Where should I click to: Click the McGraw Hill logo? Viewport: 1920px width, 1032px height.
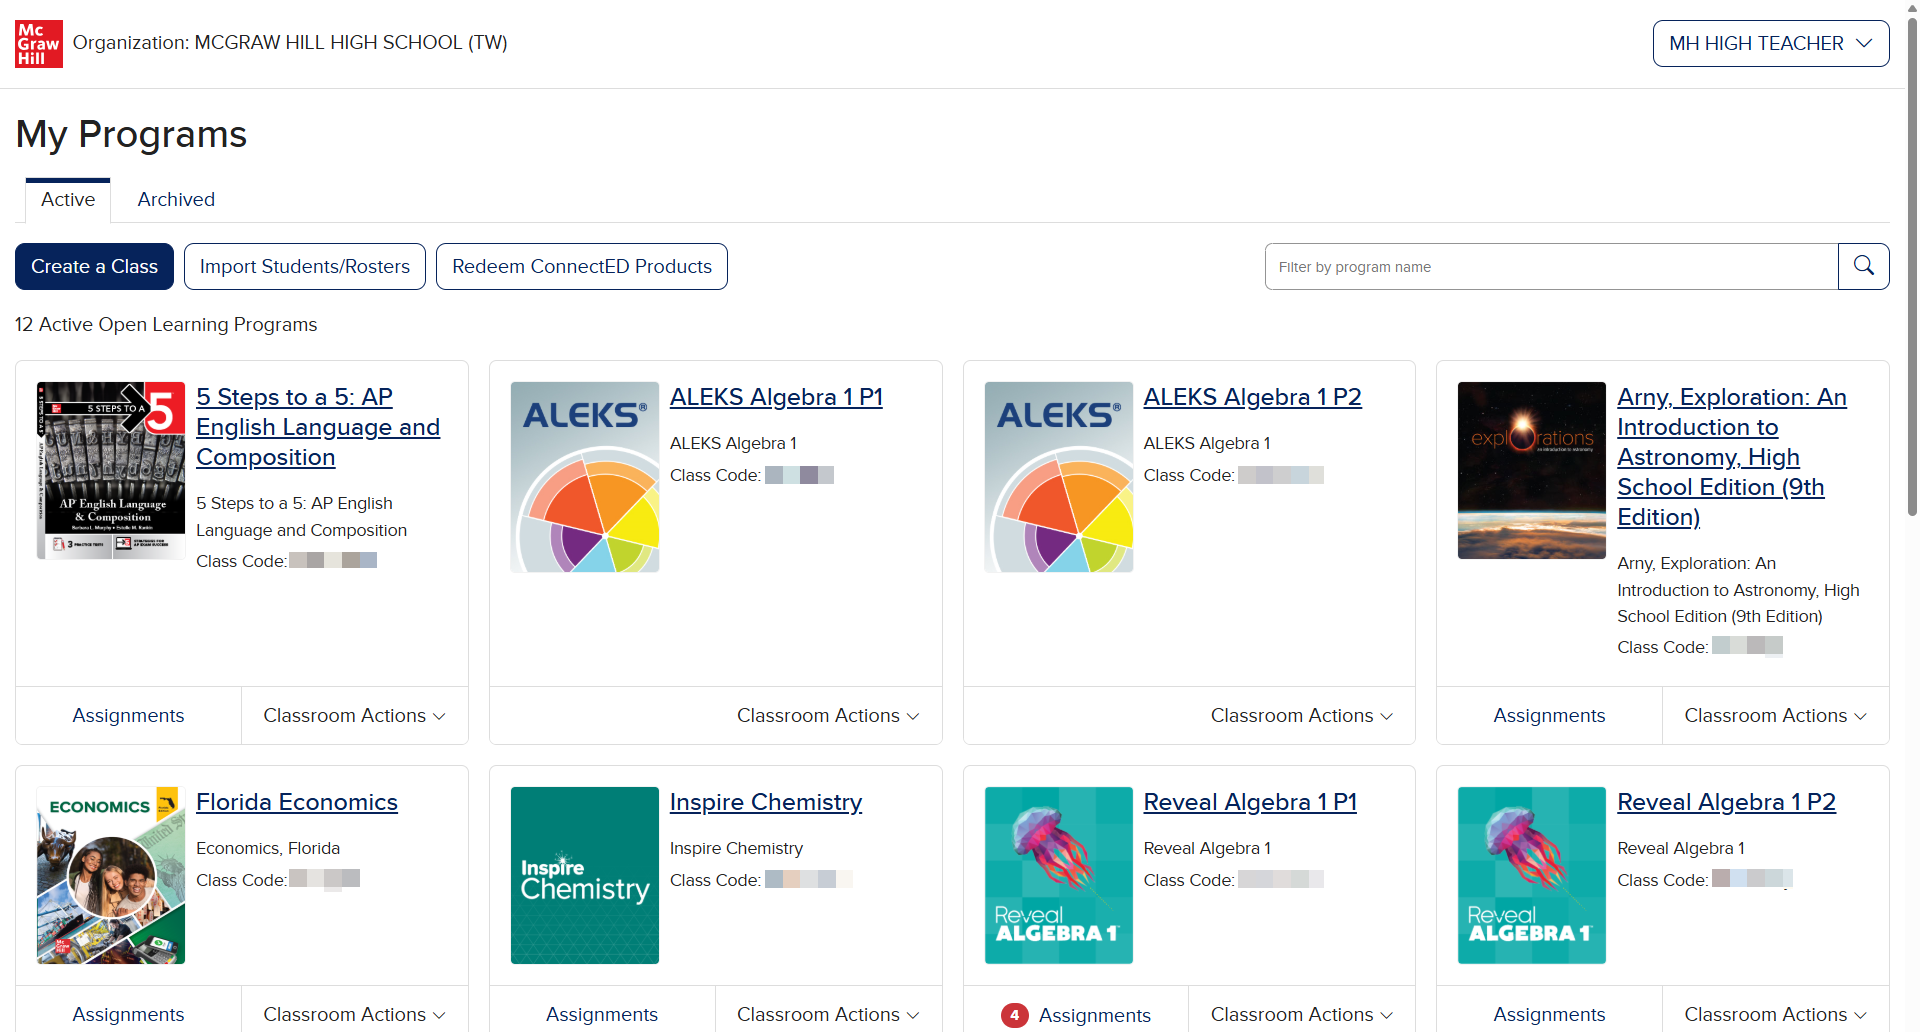[39, 44]
